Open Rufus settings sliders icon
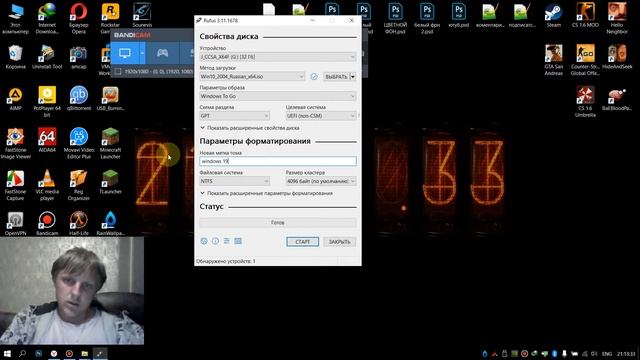The height and width of the screenshot is (360, 640). [x=227, y=241]
